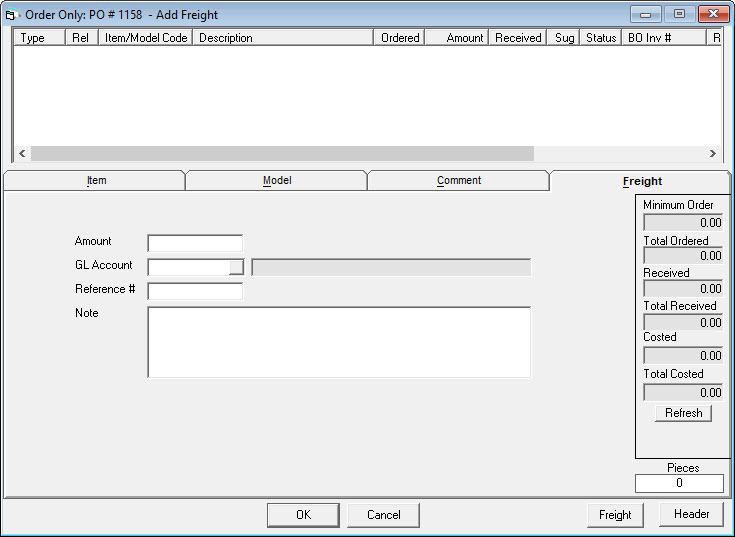This screenshot has width=735, height=537.
Task: Click the 'GL Account' label
Action: (104, 265)
